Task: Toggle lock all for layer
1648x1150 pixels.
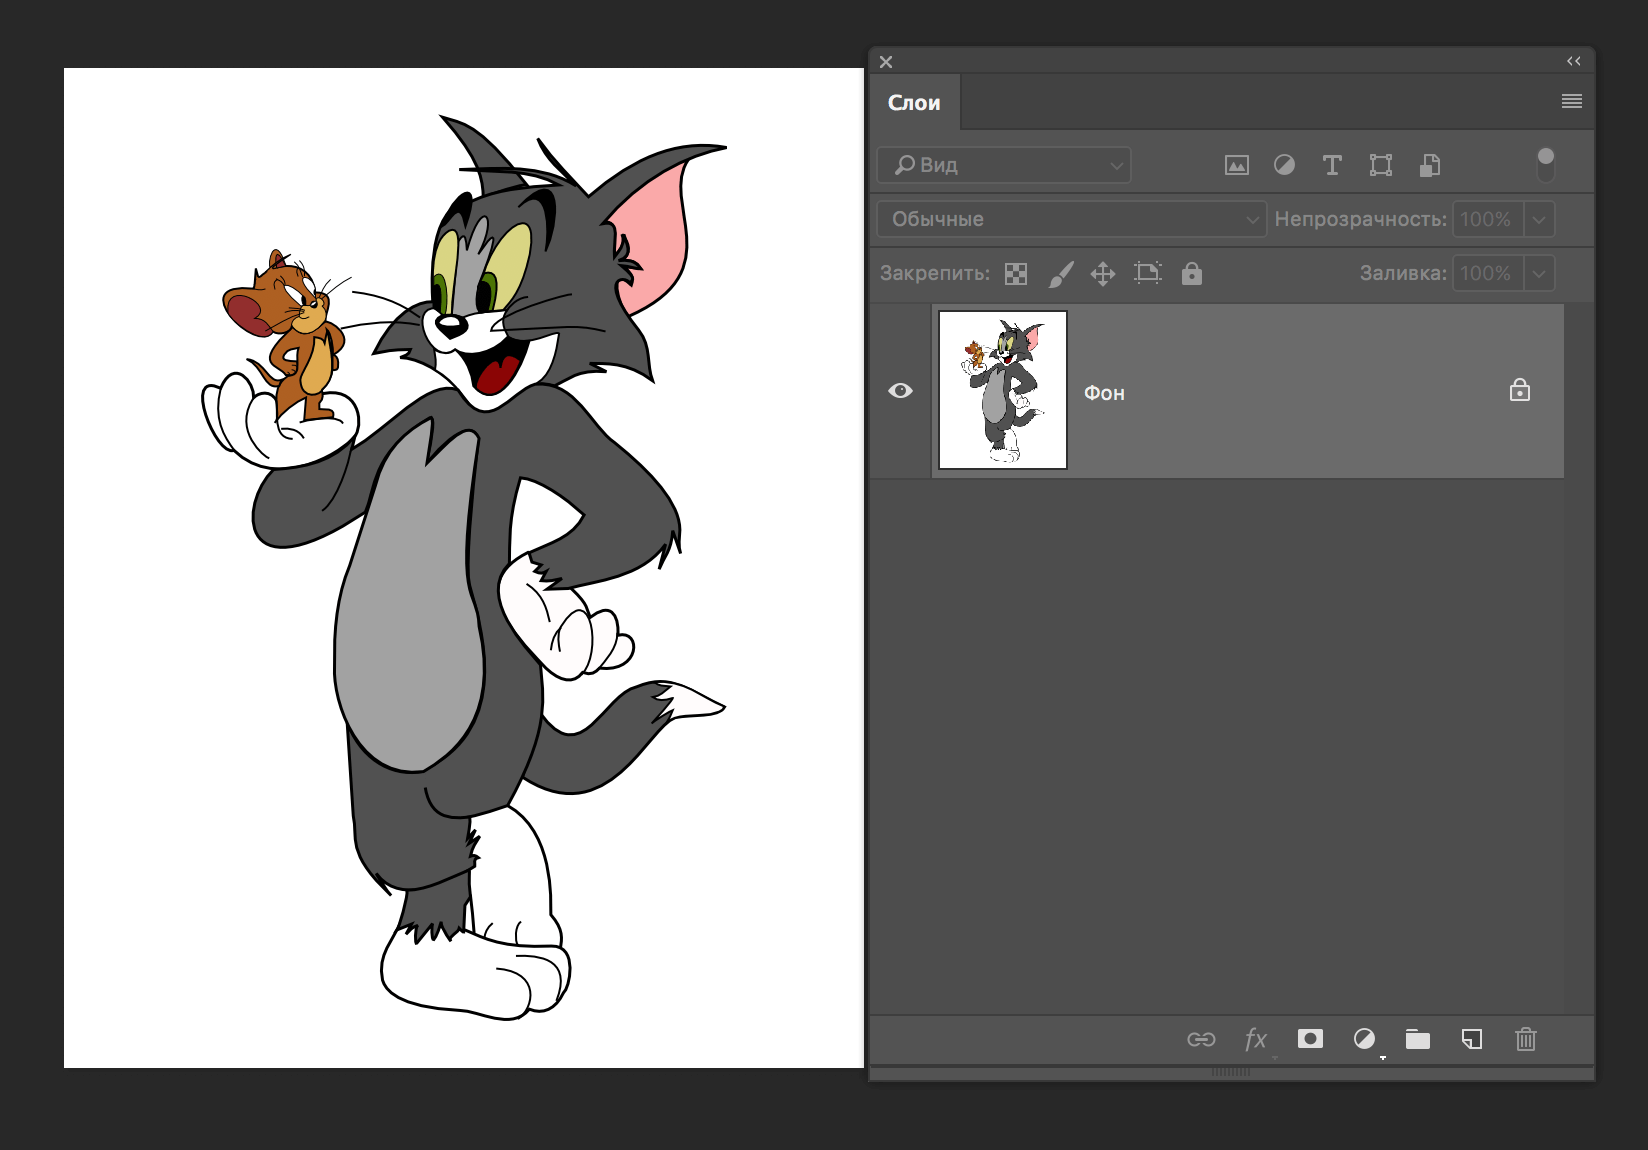Action: [x=1191, y=274]
